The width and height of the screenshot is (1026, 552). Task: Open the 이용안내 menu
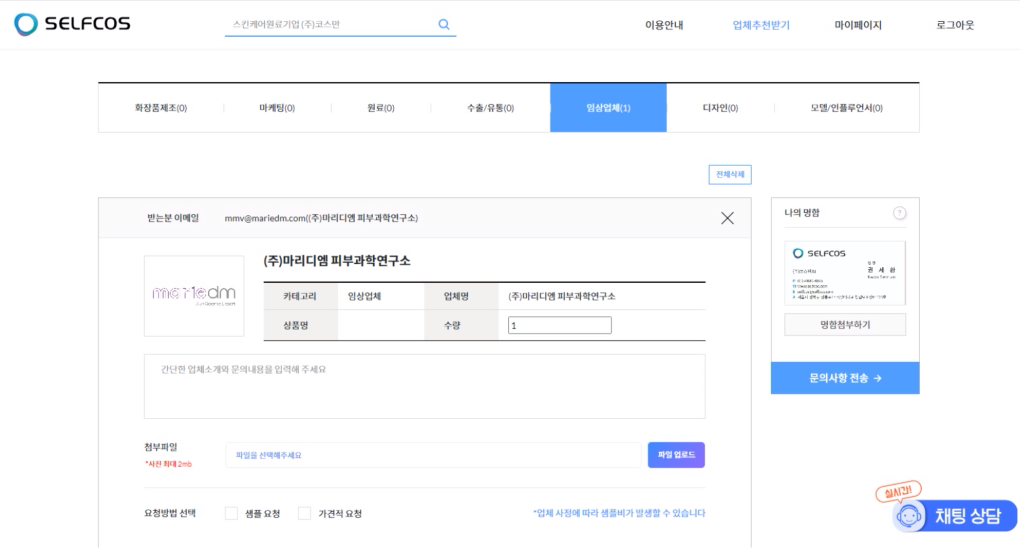coord(663,25)
